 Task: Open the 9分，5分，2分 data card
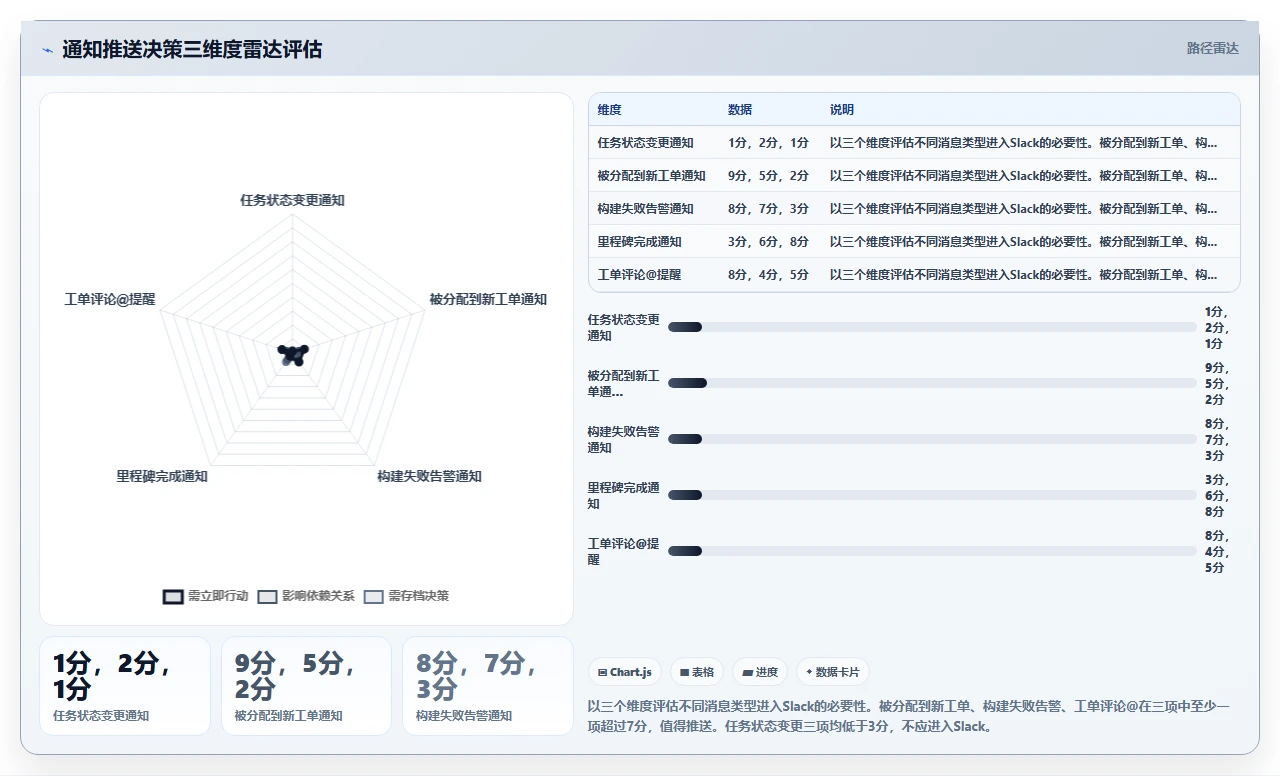pyautogui.click(x=306, y=686)
